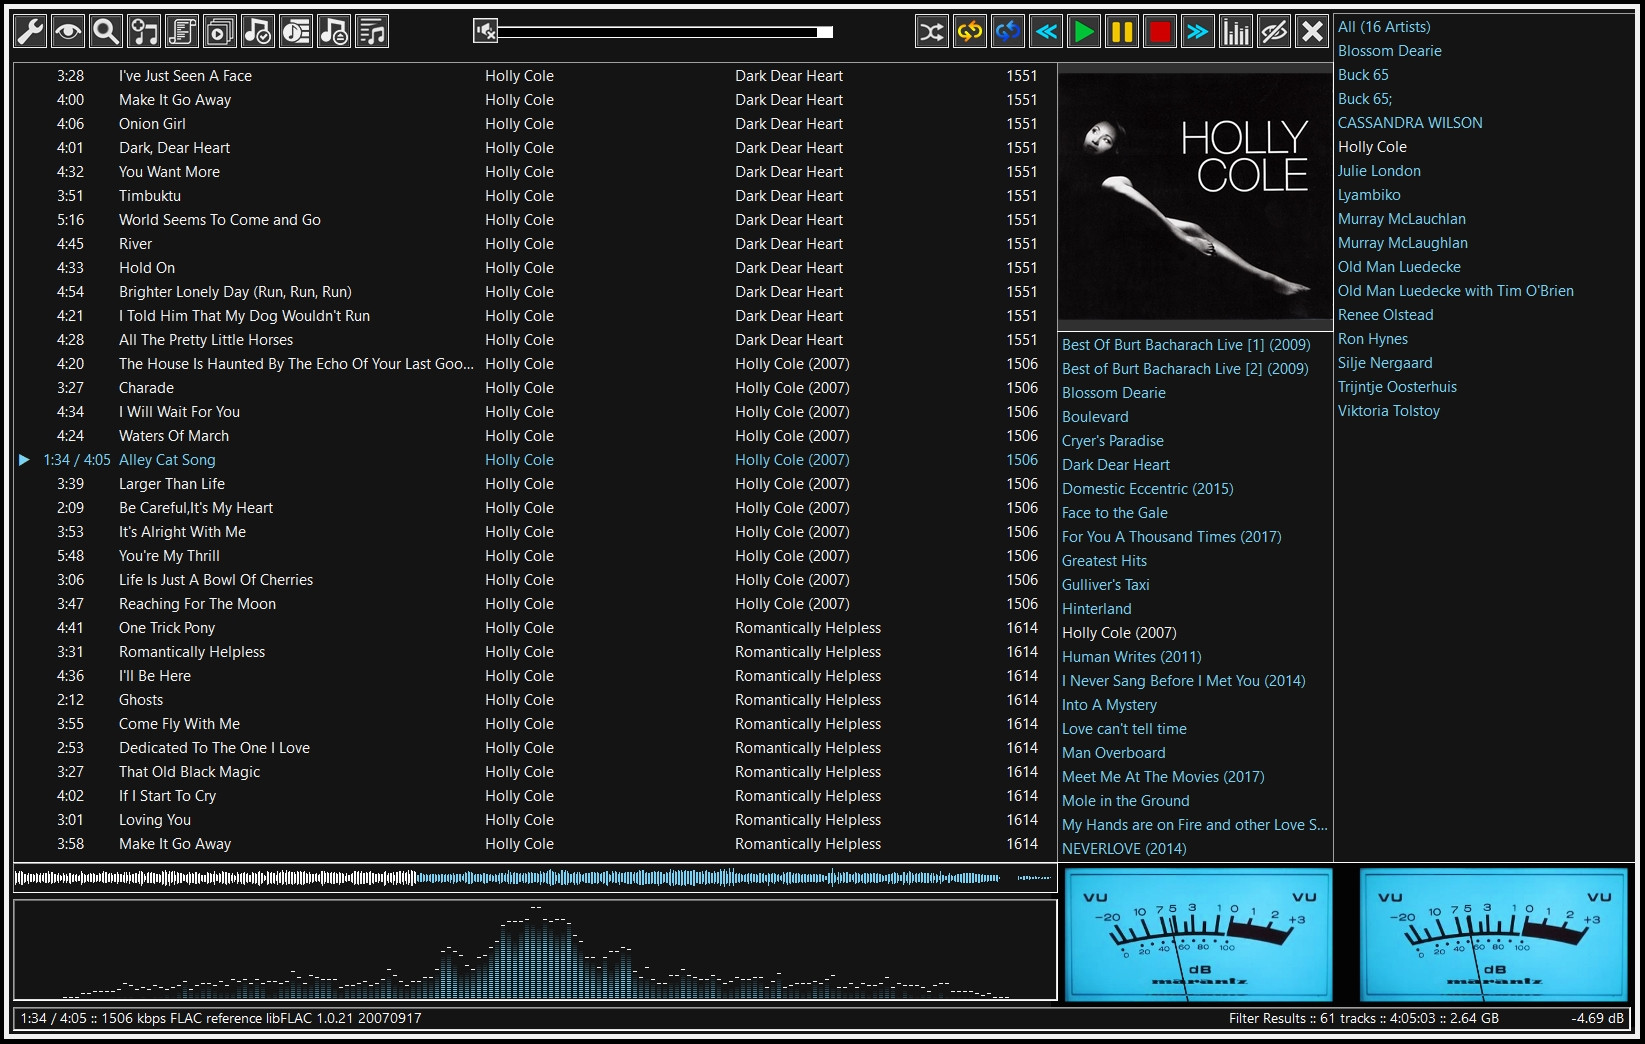Choose artist Murray McLauchlan

[x=1402, y=219]
